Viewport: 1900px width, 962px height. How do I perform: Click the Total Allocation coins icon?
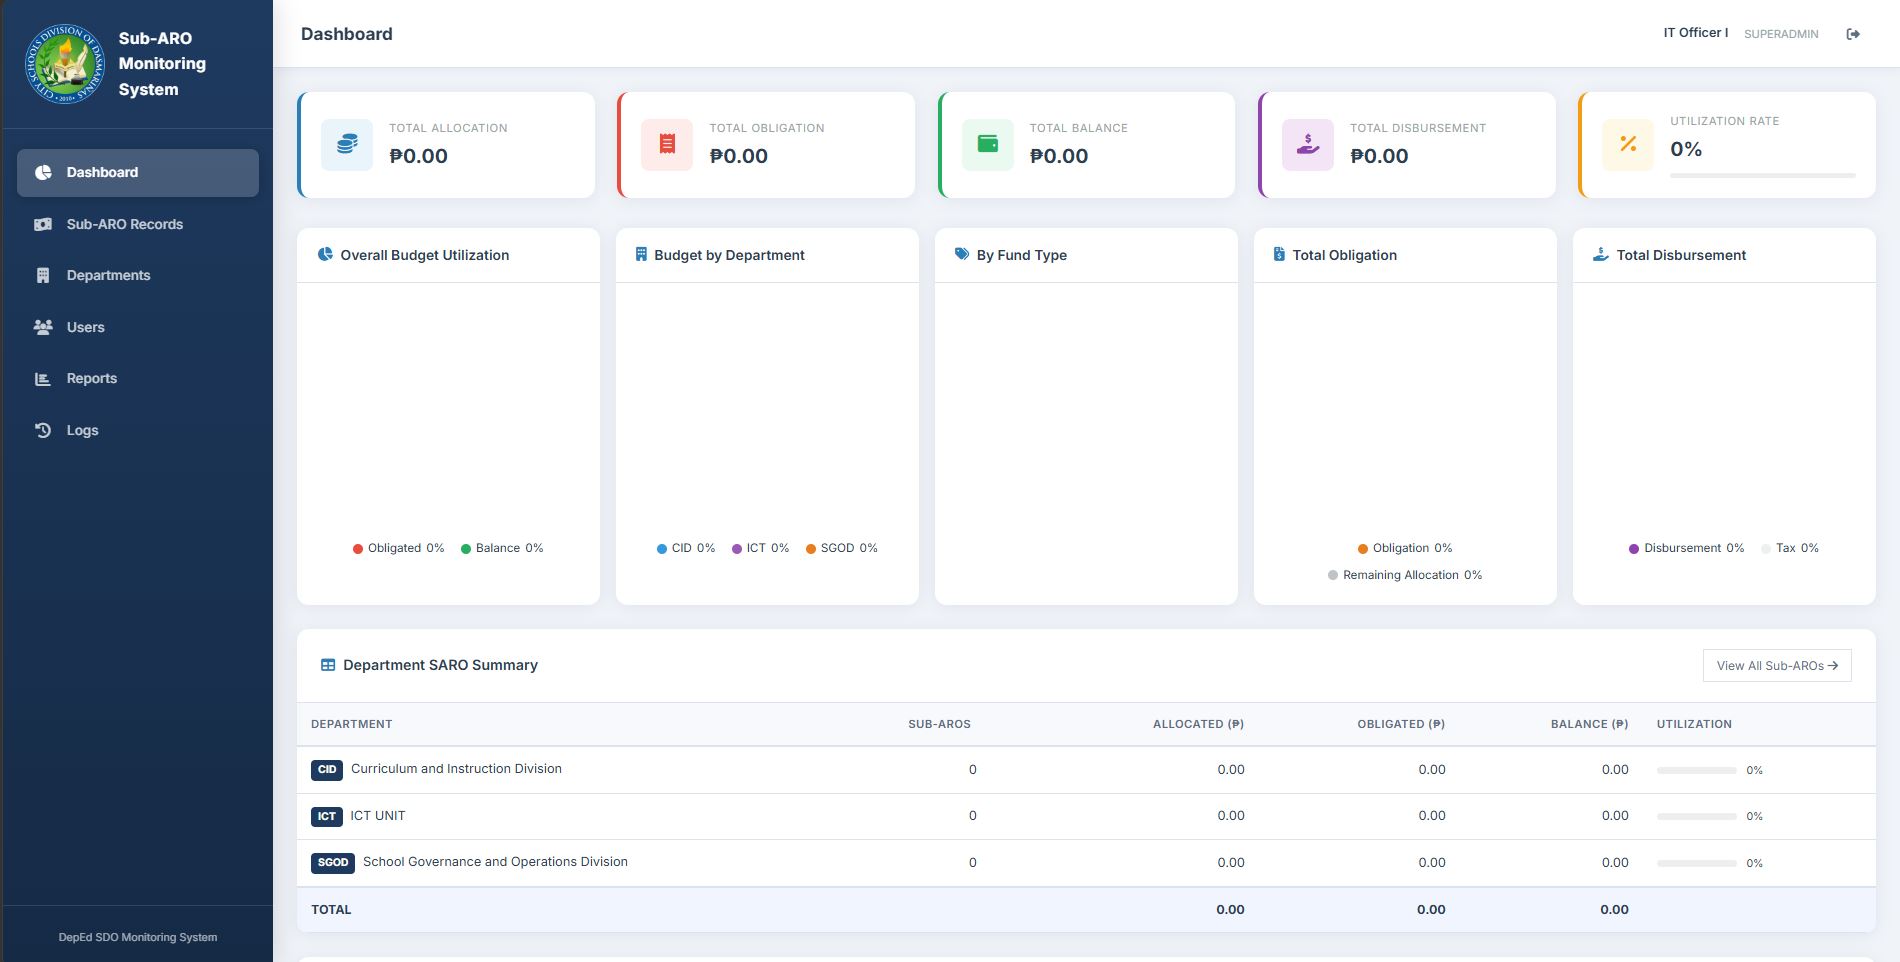point(347,144)
